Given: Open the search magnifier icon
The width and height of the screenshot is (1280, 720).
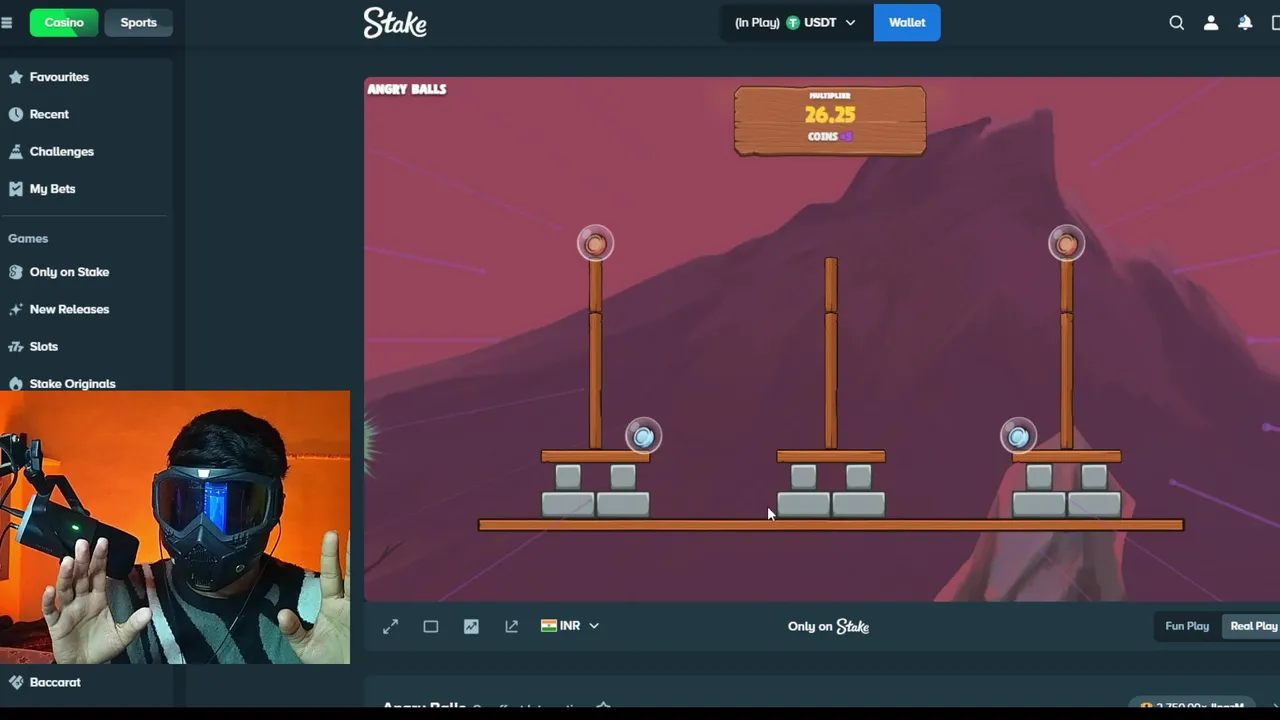Looking at the screenshot, I should coord(1177,22).
